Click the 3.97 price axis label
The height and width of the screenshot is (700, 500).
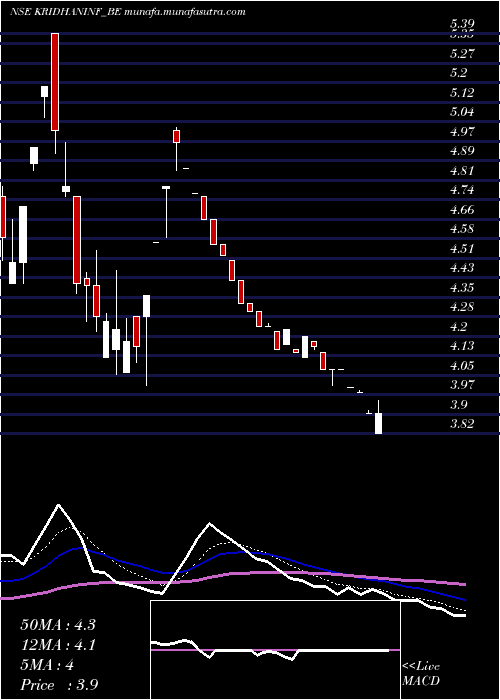click(462, 385)
